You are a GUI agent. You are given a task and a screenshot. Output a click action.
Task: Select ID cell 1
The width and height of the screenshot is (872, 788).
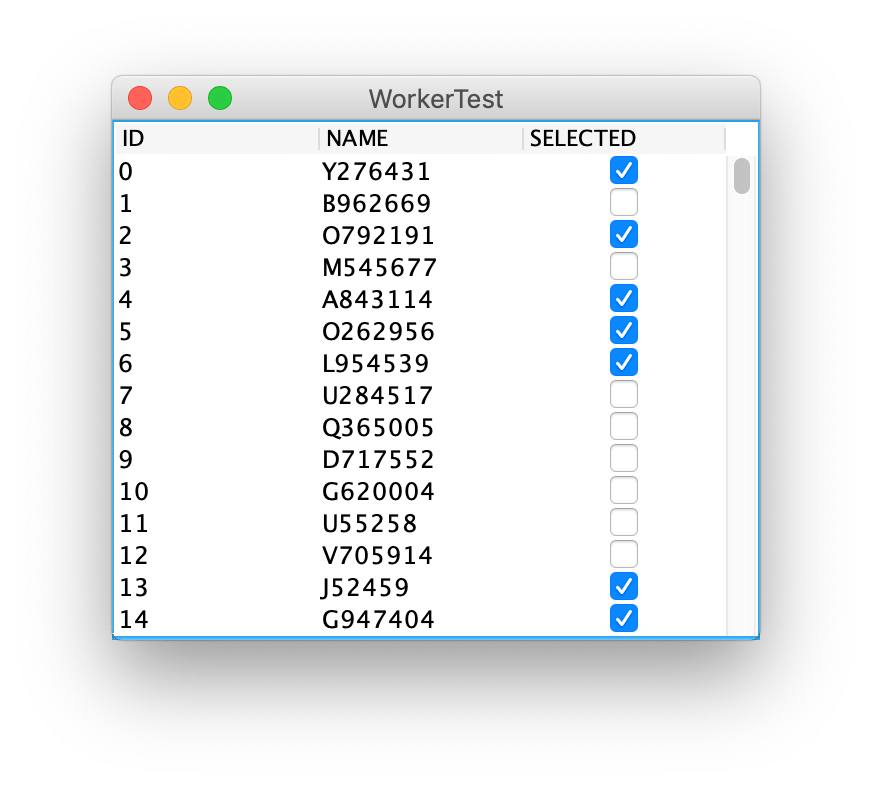click(216, 203)
